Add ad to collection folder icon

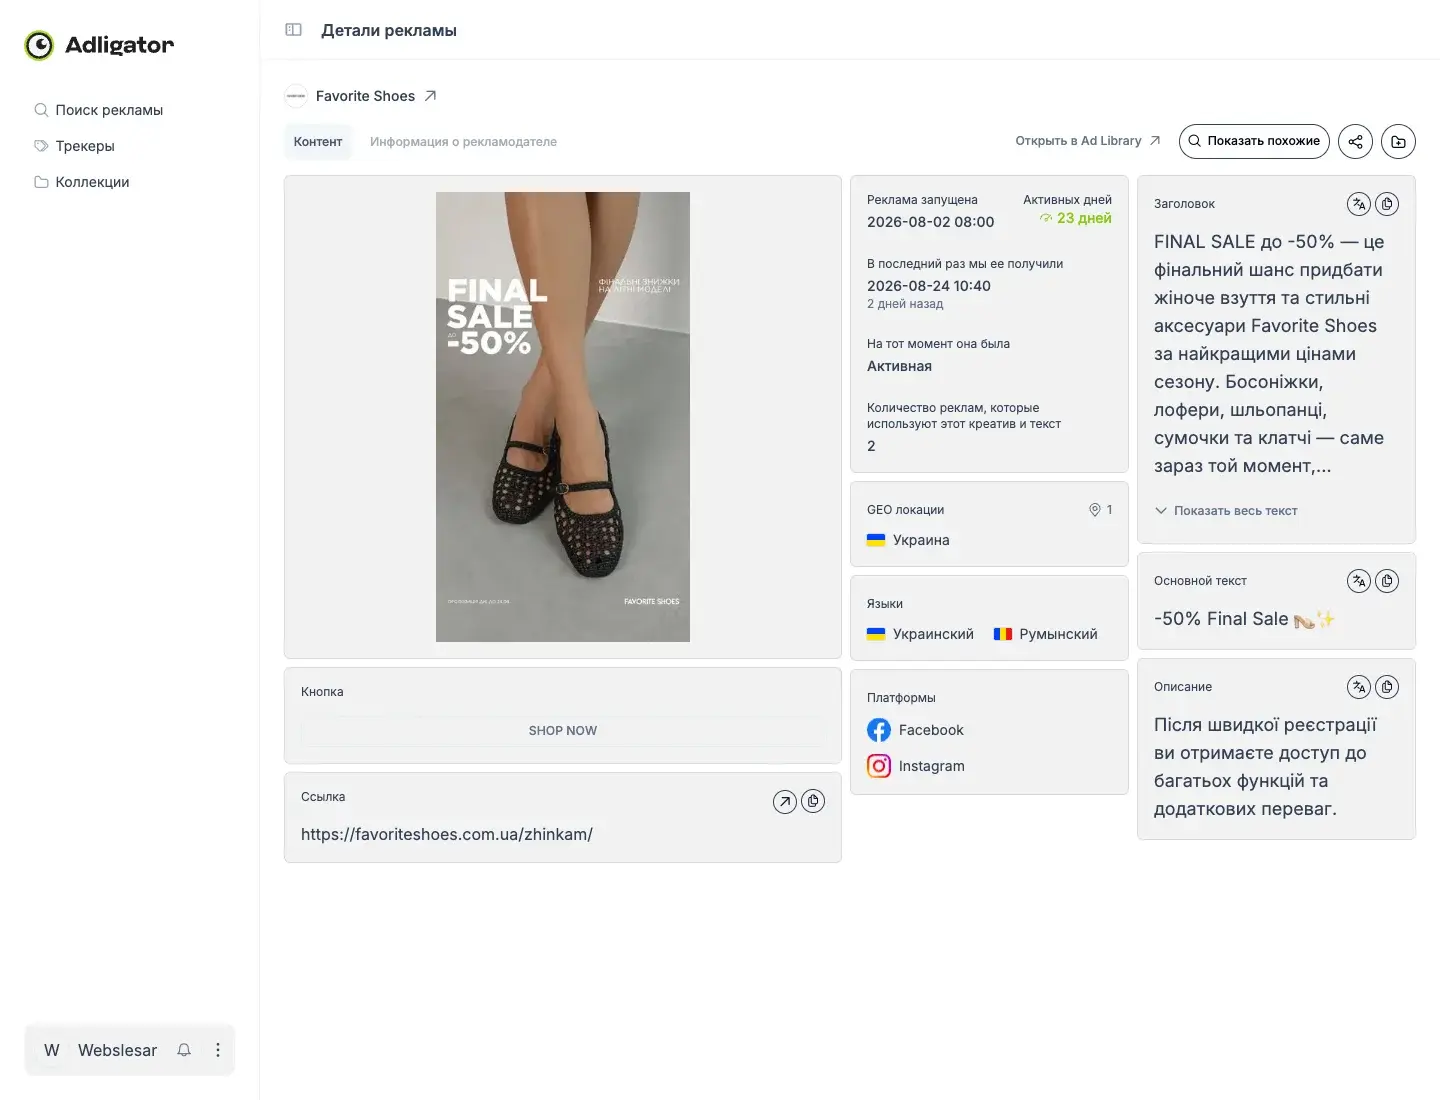[1398, 141]
